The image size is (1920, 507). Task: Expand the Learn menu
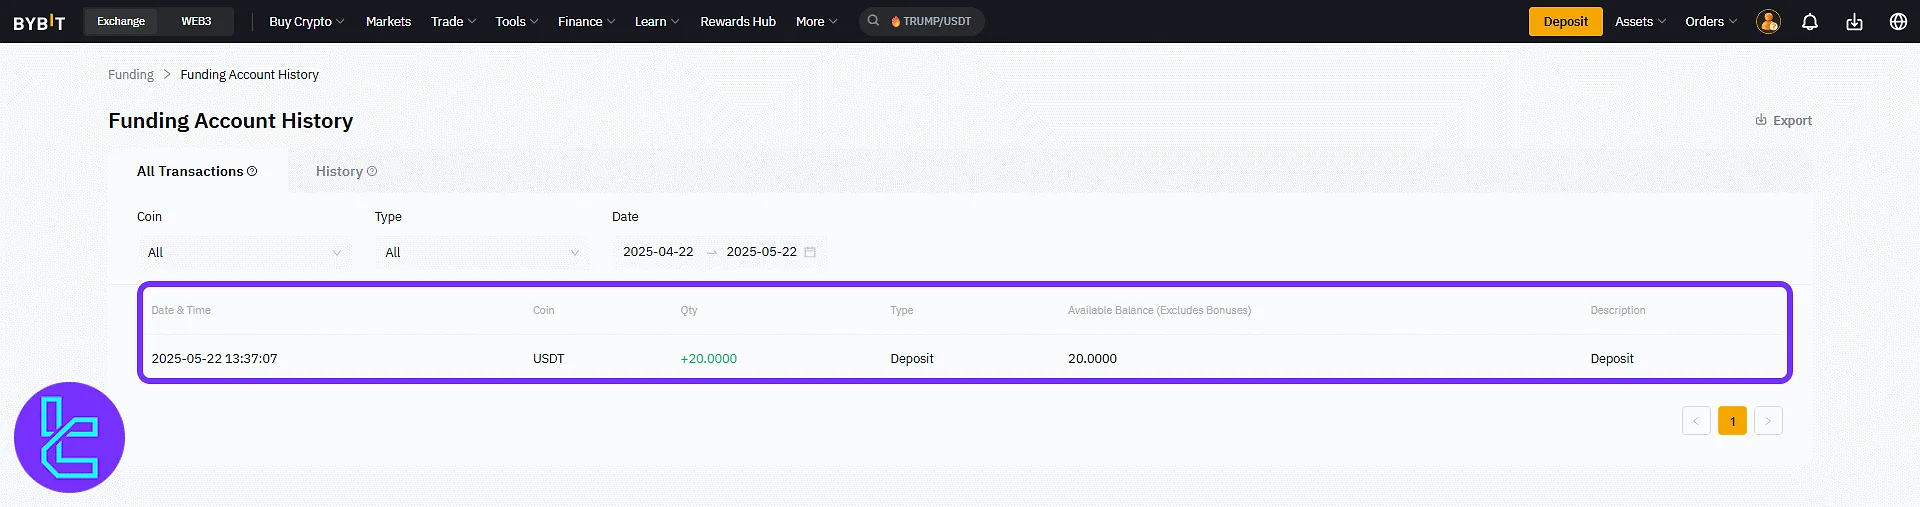click(657, 21)
